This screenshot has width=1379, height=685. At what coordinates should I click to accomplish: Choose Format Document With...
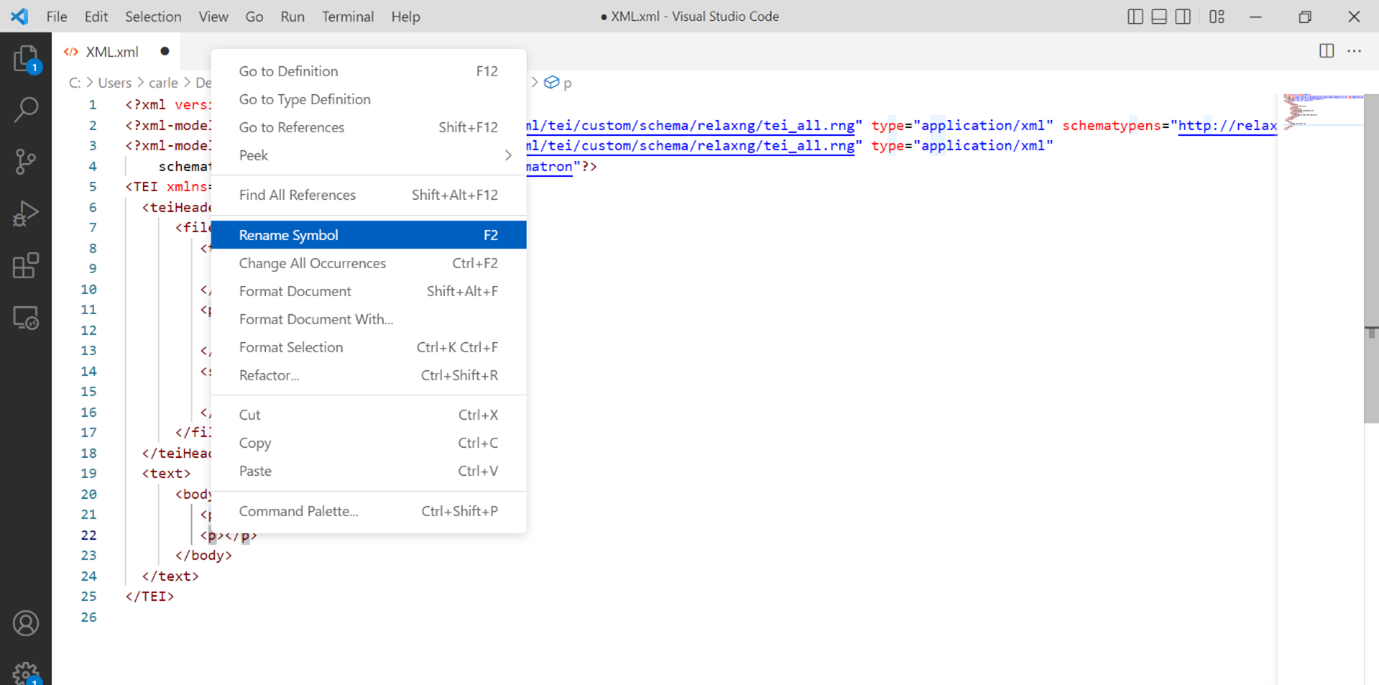368,319
